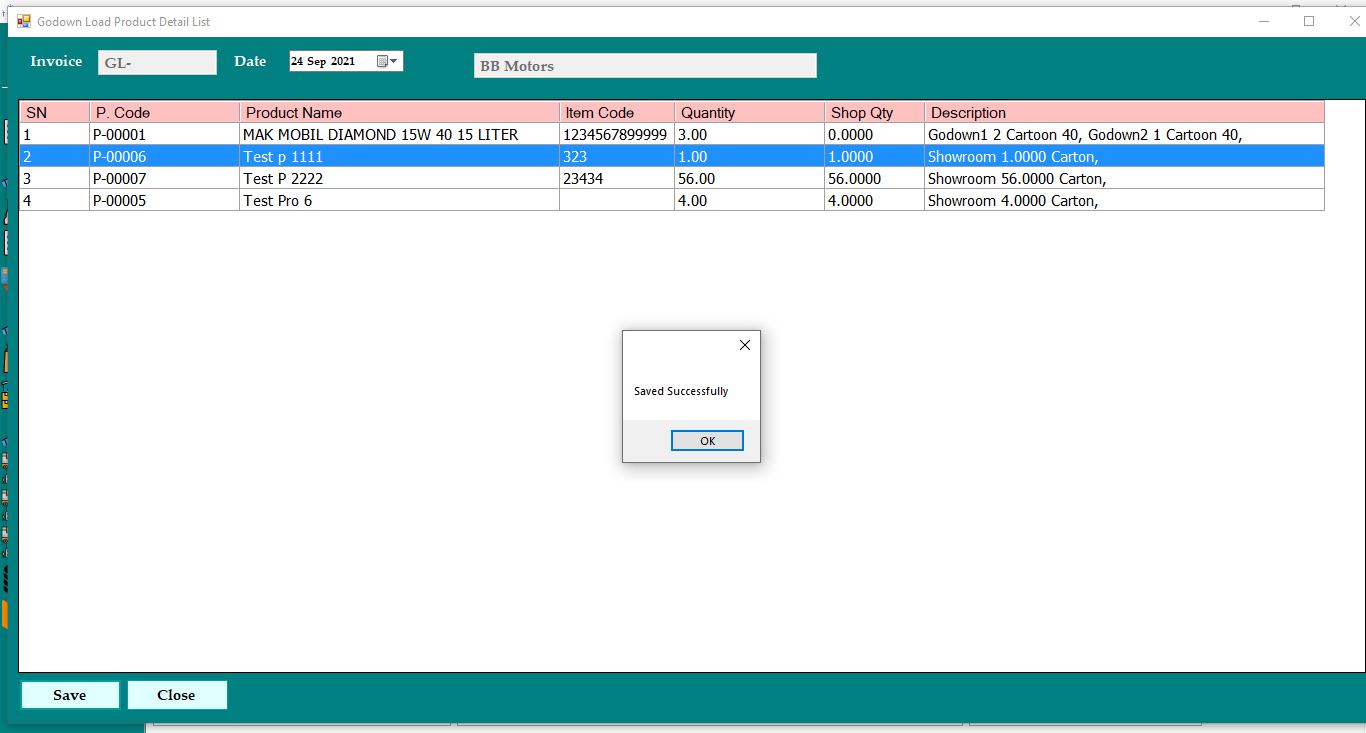Click the calendar icon beside the date
Viewport: 1366px width, 733px height.
381,60
